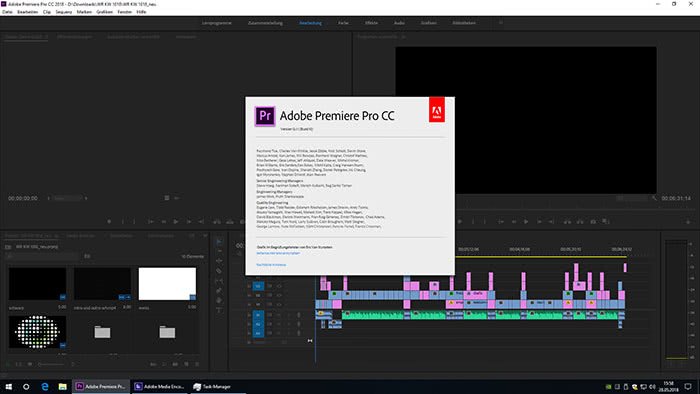The image size is (700, 394).
Task: Select the Hand tool
Action: pos(219,300)
